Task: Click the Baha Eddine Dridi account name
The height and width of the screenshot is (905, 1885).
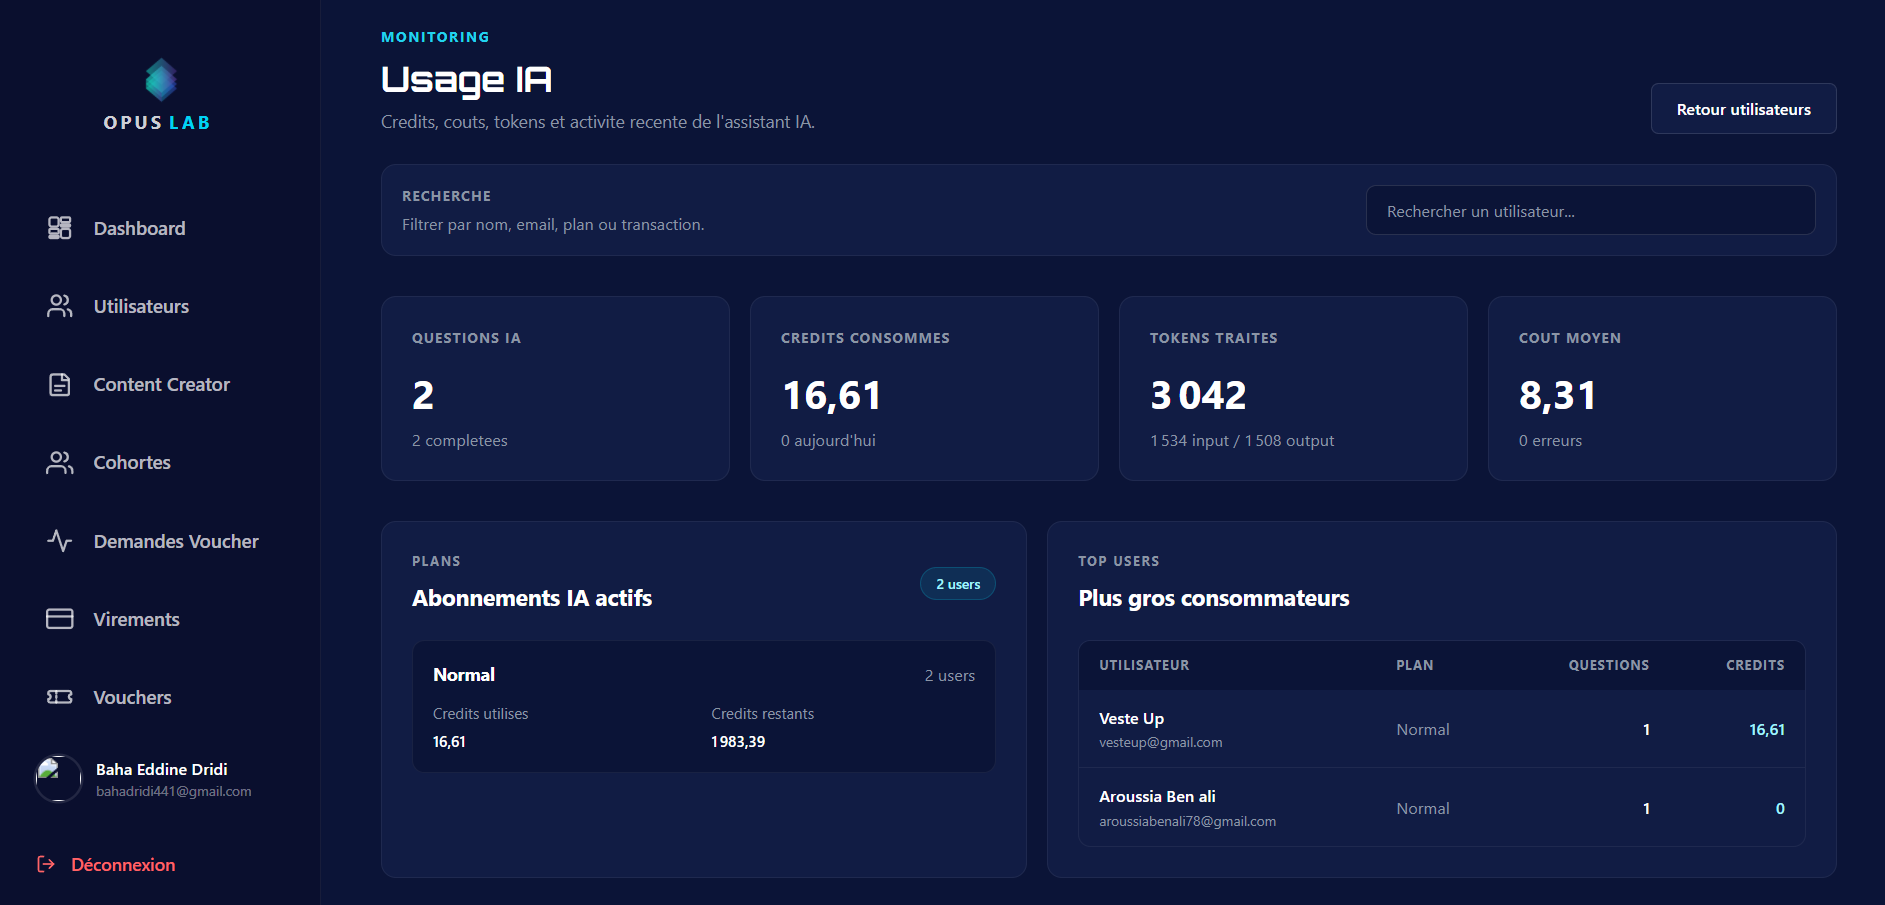Action: click(x=162, y=769)
